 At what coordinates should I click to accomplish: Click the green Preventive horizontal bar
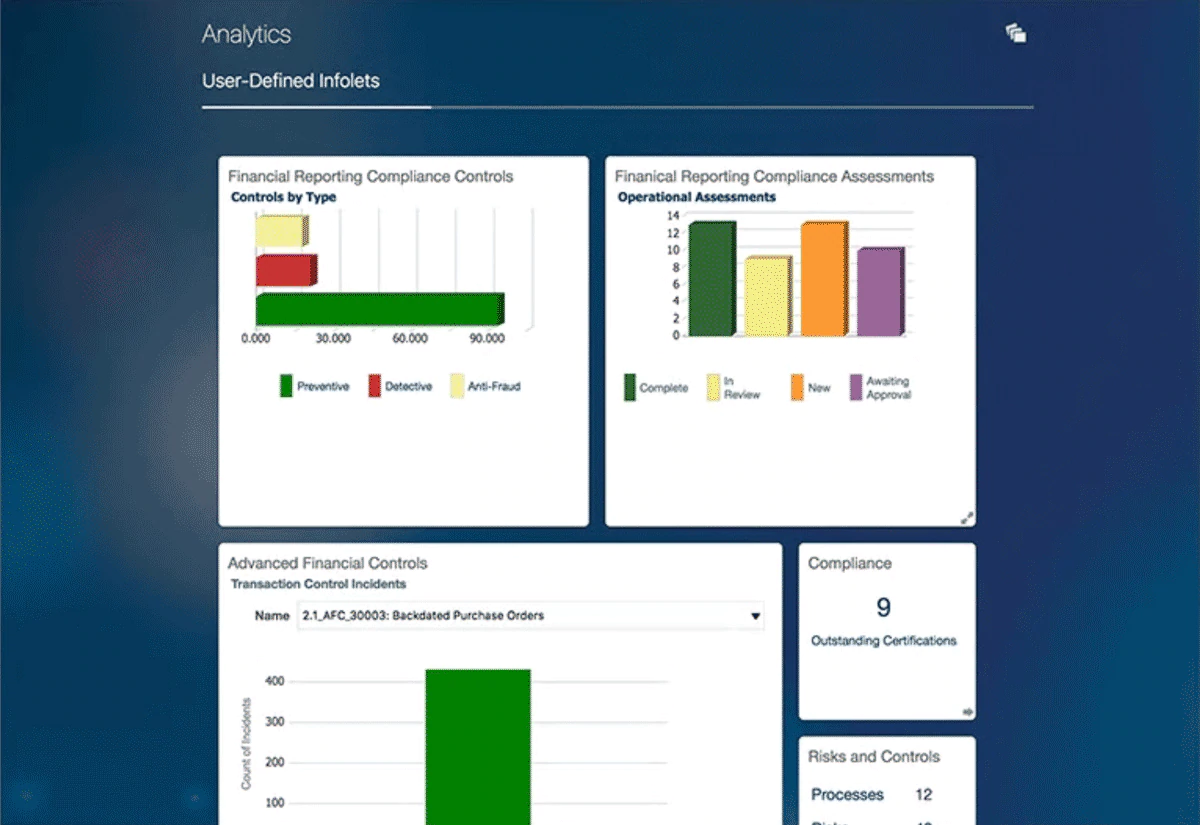(378, 309)
